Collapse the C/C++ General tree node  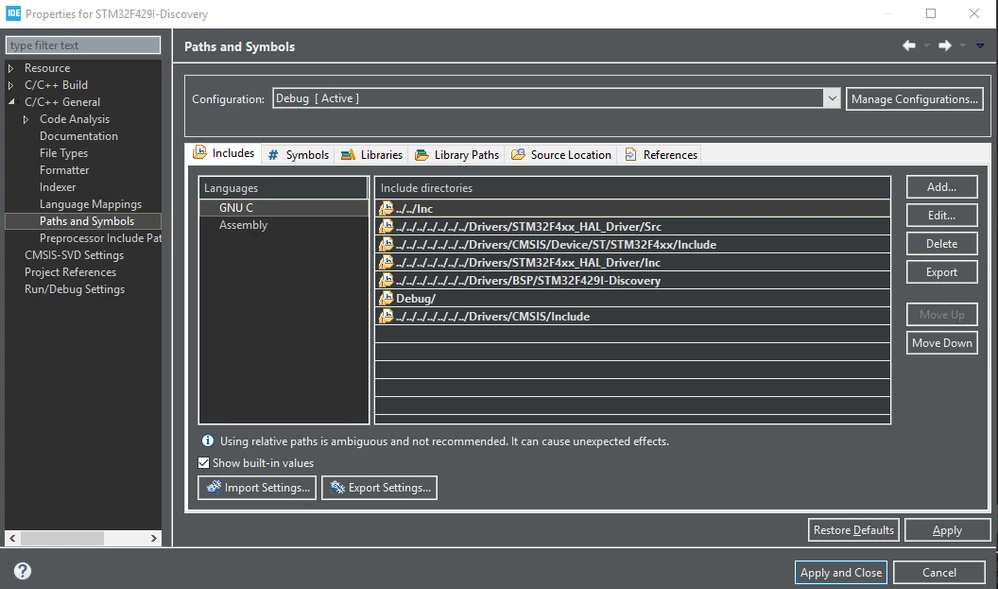[x=11, y=102]
